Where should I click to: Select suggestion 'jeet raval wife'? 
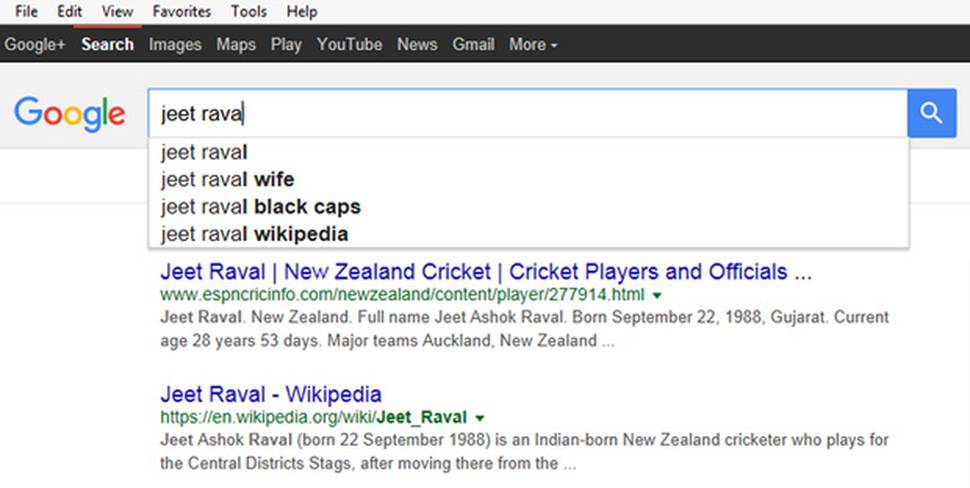528,179
